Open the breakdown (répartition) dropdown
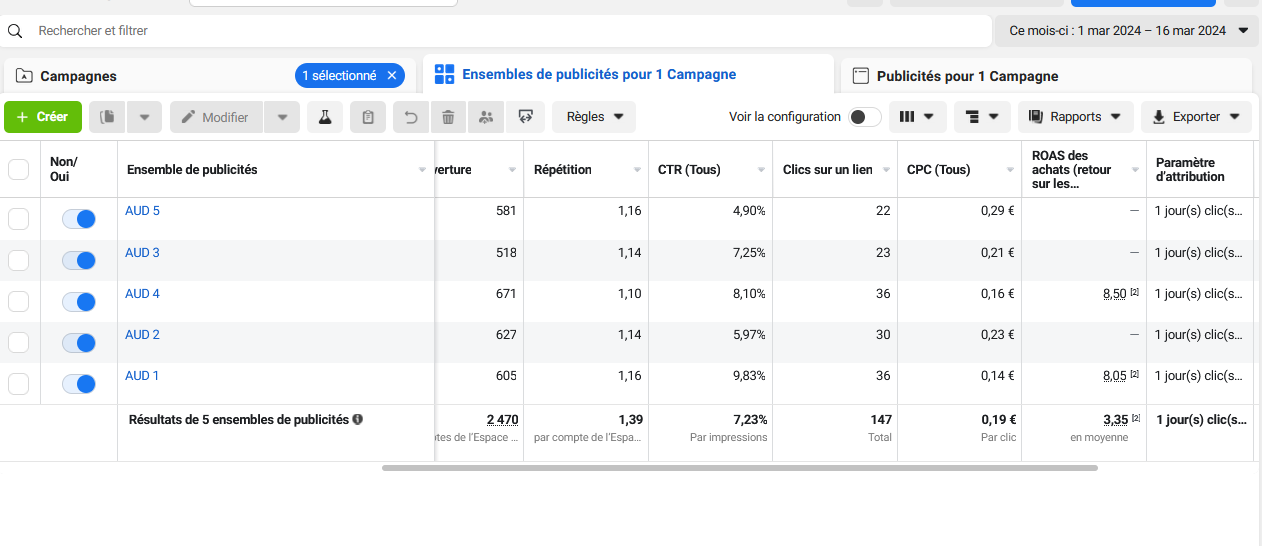 982,117
